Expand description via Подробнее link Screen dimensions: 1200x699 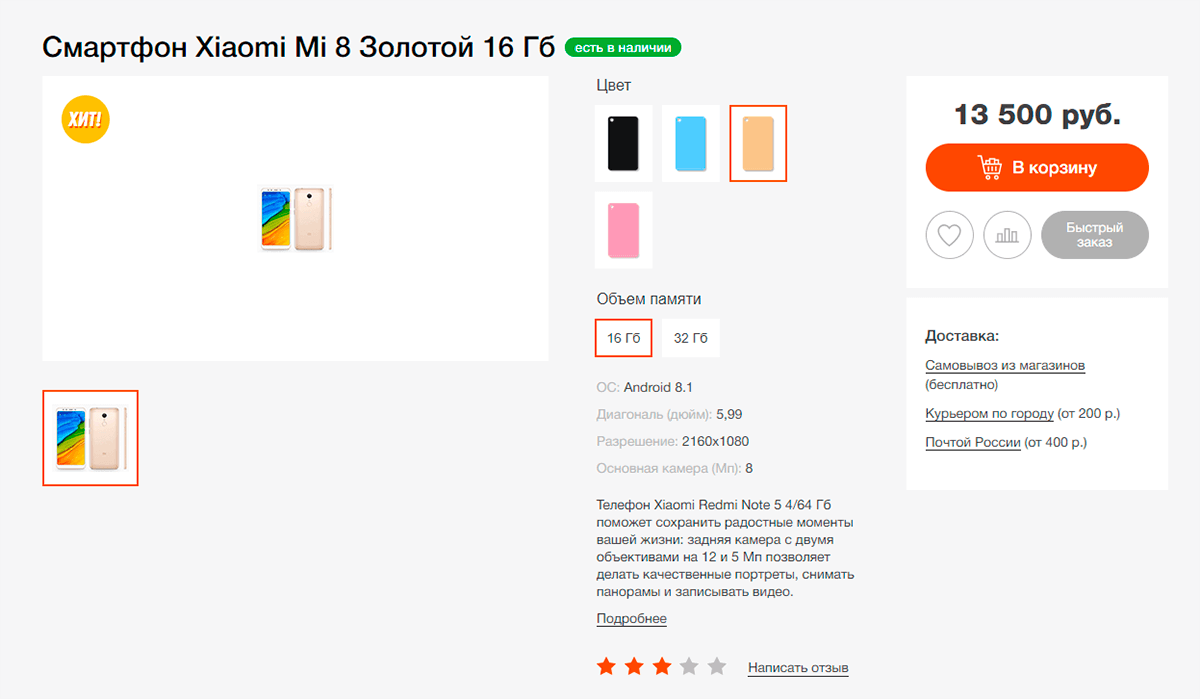(x=631, y=619)
